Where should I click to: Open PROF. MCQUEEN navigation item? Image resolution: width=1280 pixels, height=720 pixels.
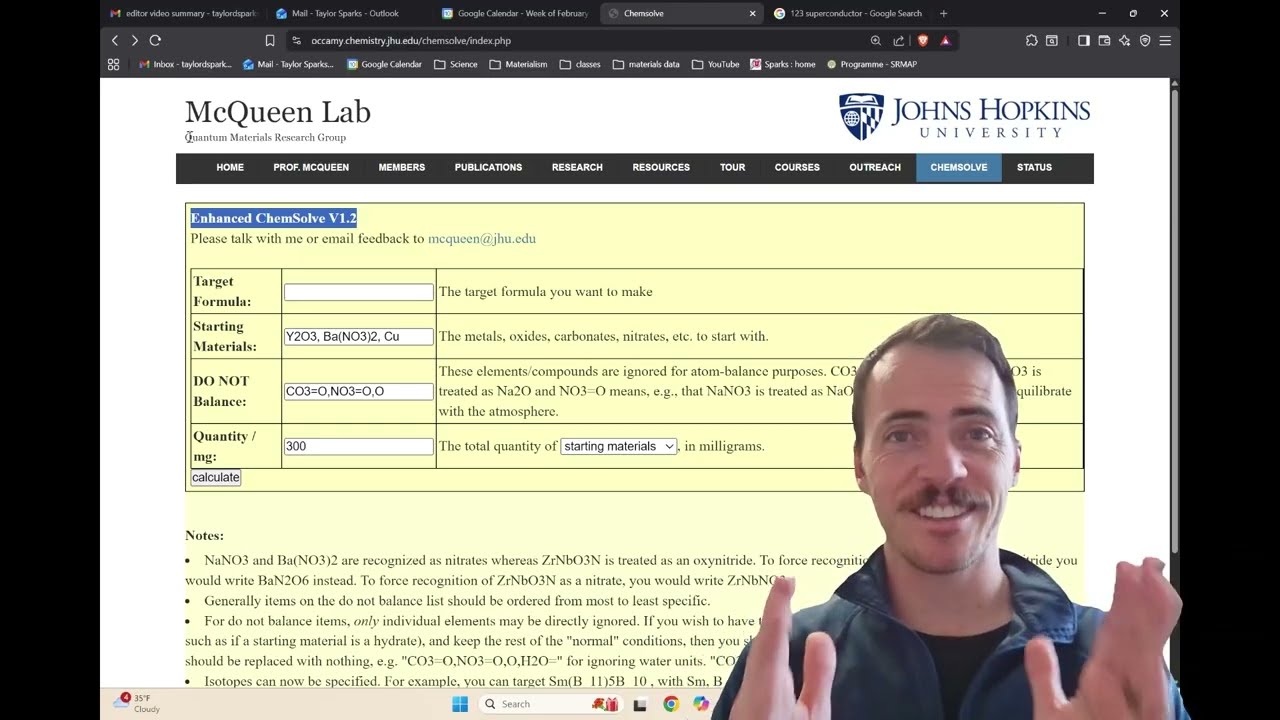click(x=311, y=168)
